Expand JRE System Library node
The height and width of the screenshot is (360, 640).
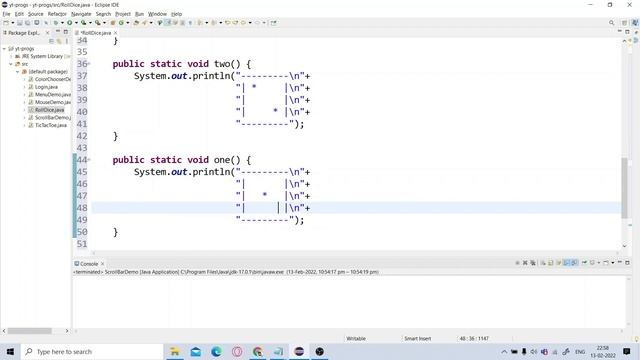tap(11, 56)
